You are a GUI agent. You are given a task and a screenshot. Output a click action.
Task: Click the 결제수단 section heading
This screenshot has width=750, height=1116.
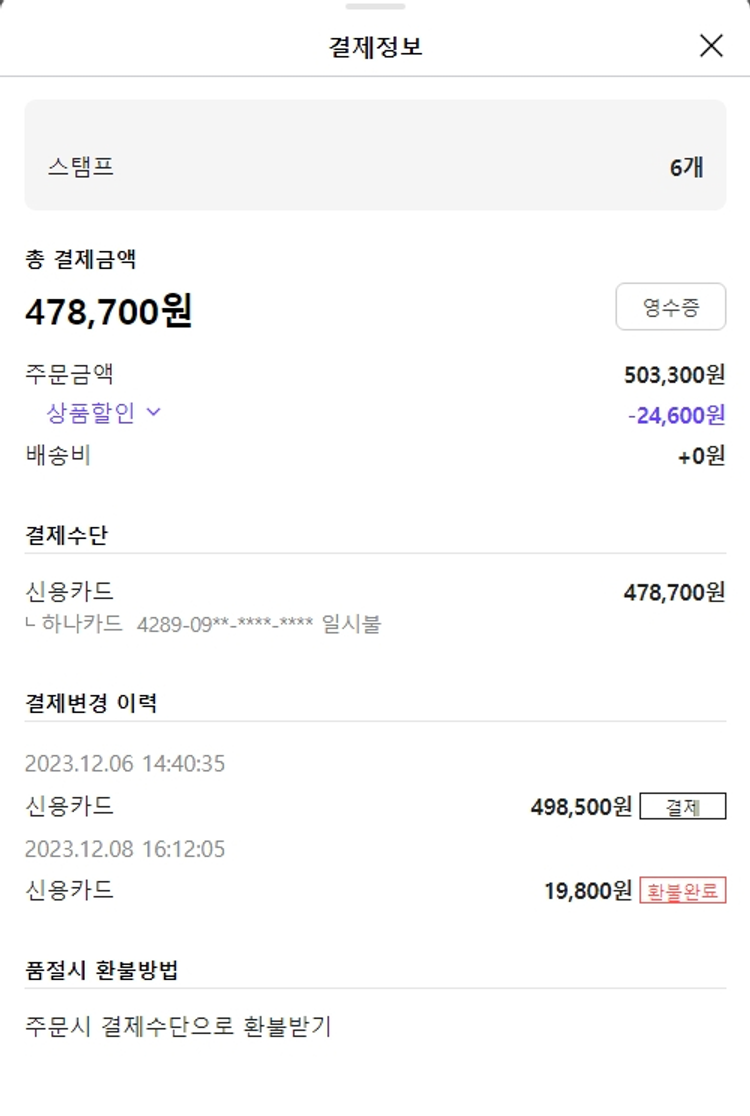pos(66,535)
